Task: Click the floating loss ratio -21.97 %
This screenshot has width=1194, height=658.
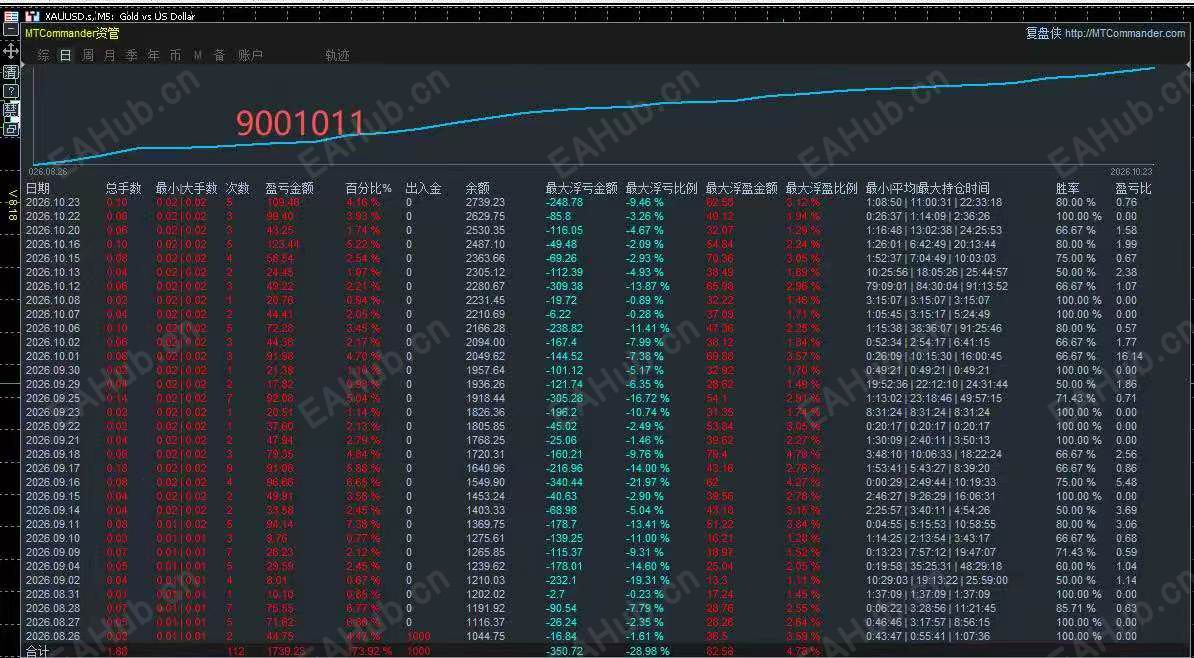Action: tap(647, 482)
